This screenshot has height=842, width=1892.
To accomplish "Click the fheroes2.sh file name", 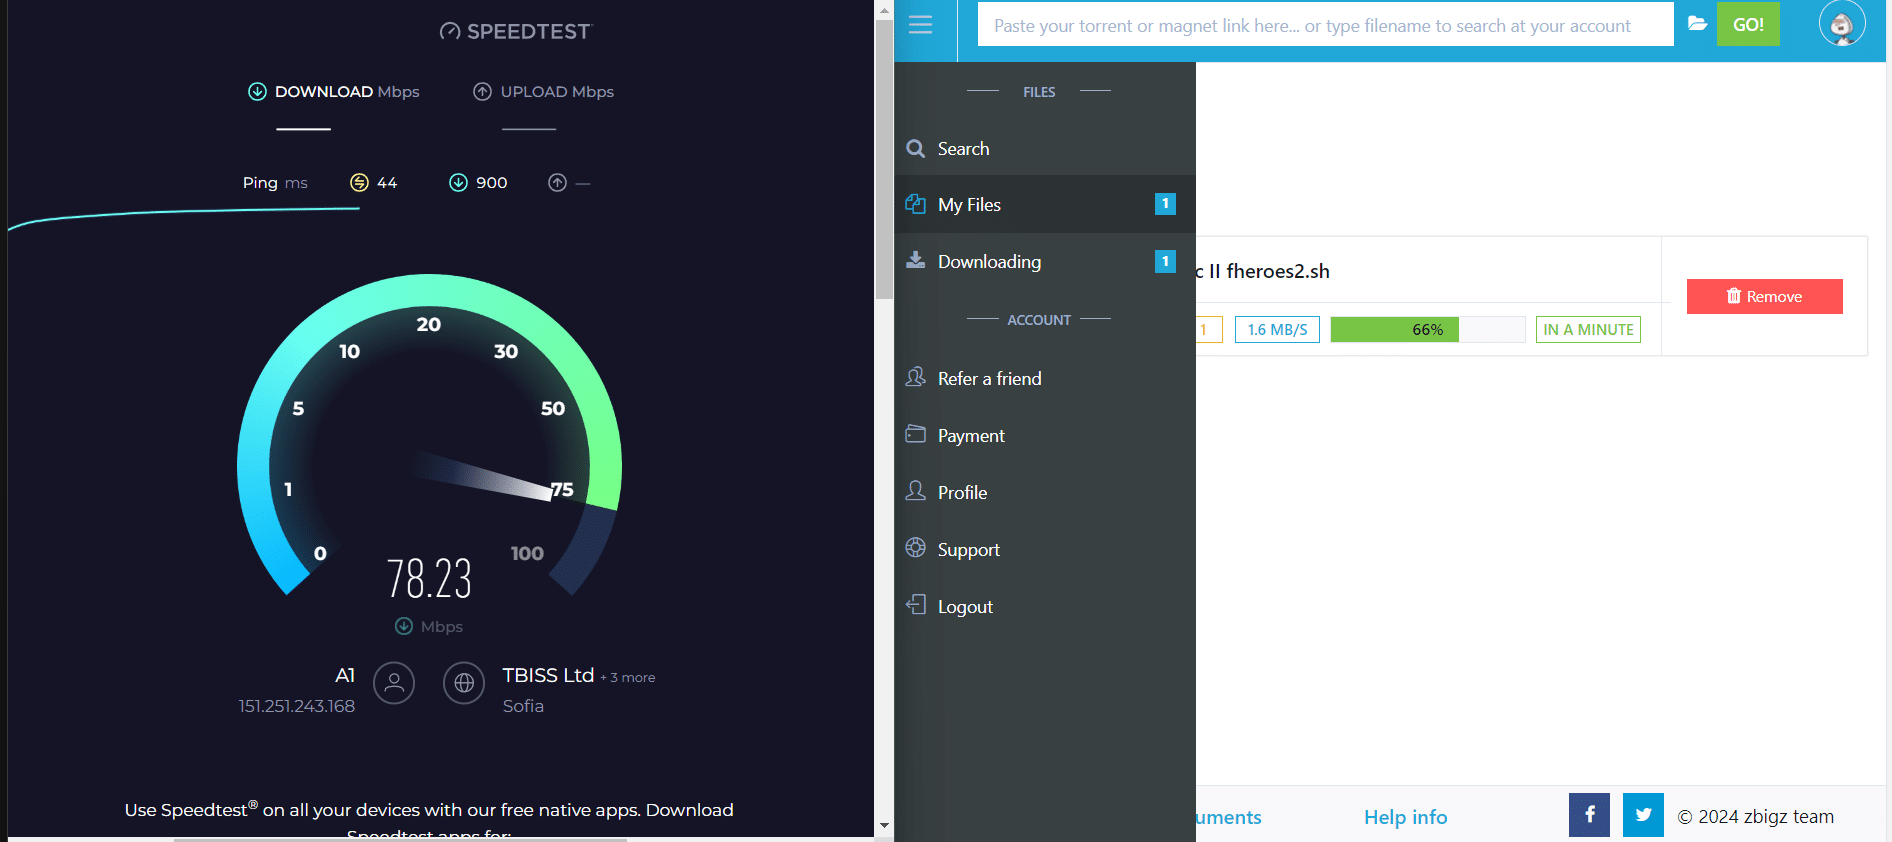I will click(1263, 271).
